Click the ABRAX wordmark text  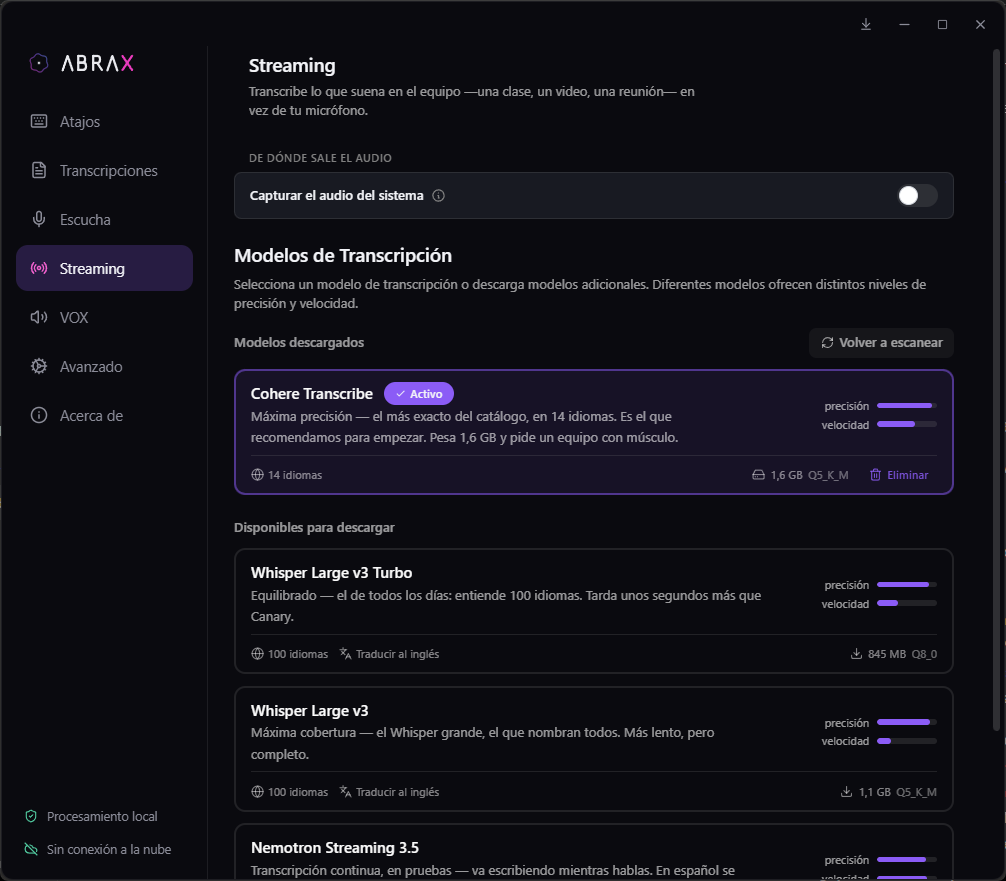point(98,63)
